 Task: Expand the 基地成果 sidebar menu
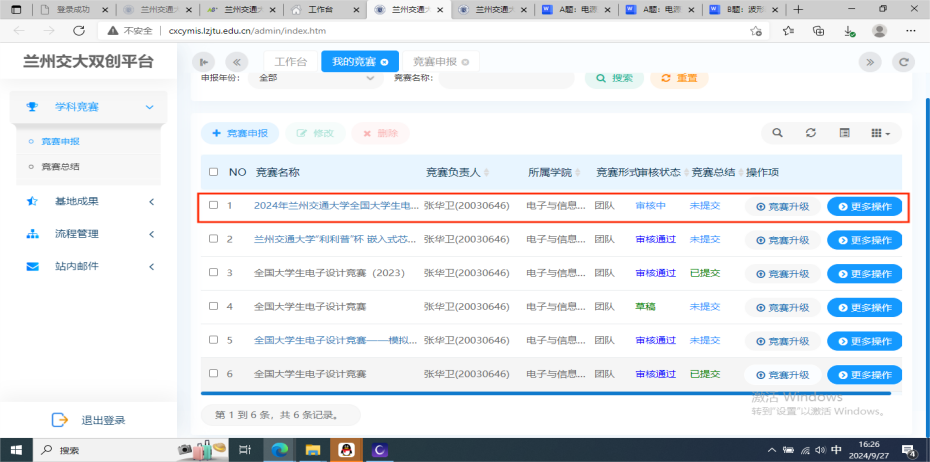89,201
